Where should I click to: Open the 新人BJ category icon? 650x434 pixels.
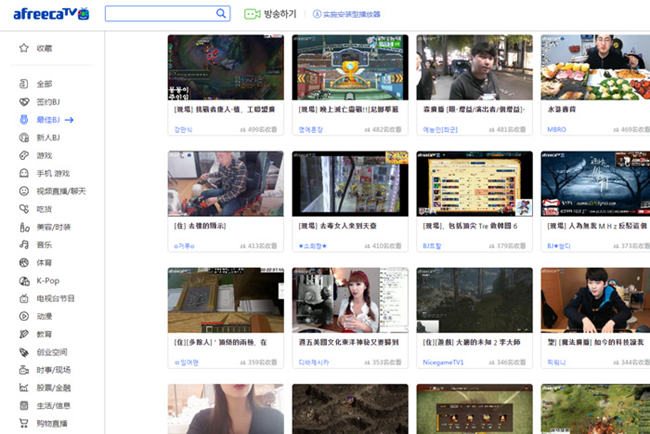pos(24,137)
